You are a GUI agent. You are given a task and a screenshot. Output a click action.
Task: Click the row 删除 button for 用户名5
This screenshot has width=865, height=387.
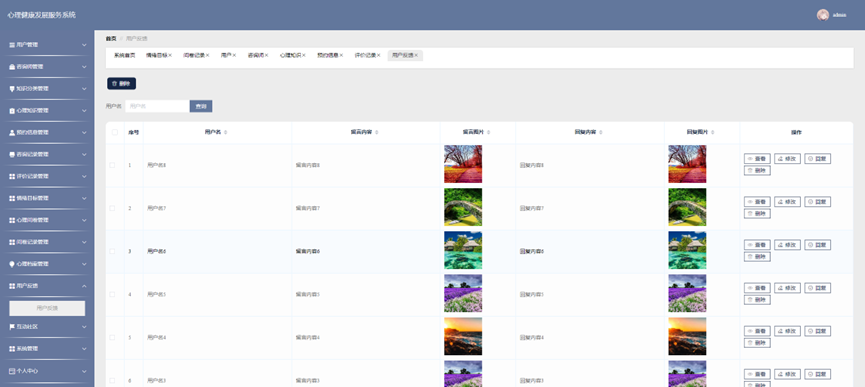click(x=757, y=300)
